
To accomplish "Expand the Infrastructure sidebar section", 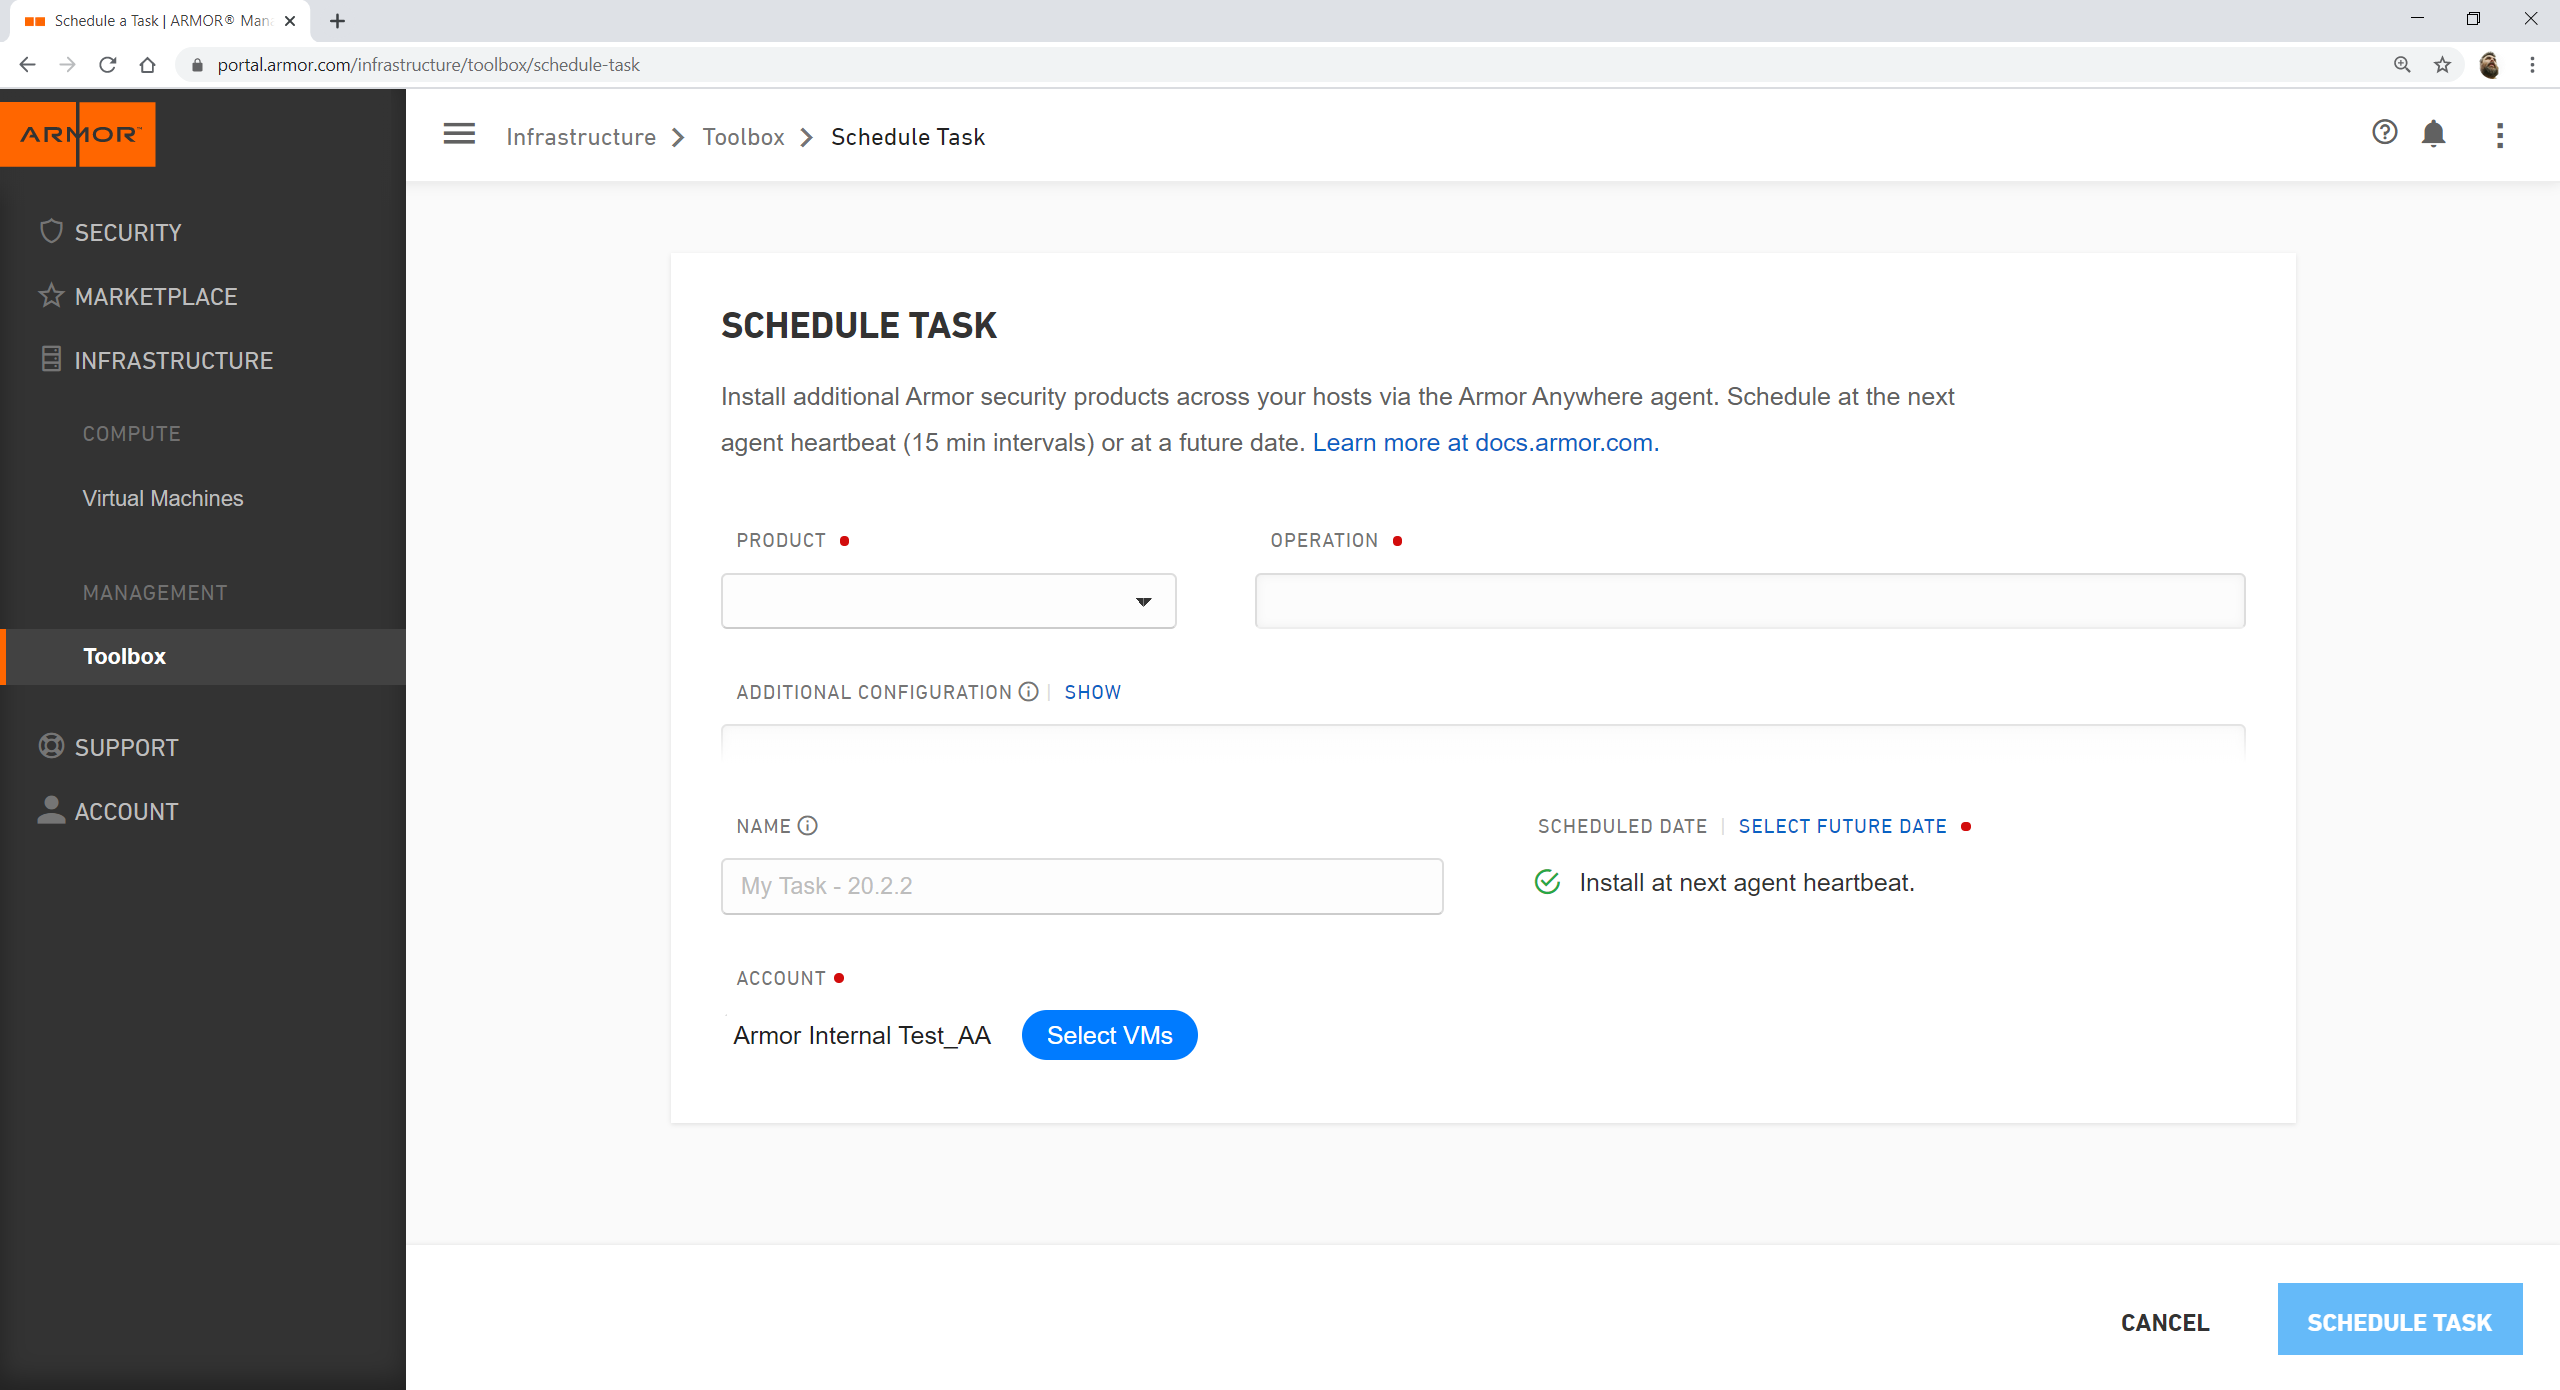I will coord(173,360).
